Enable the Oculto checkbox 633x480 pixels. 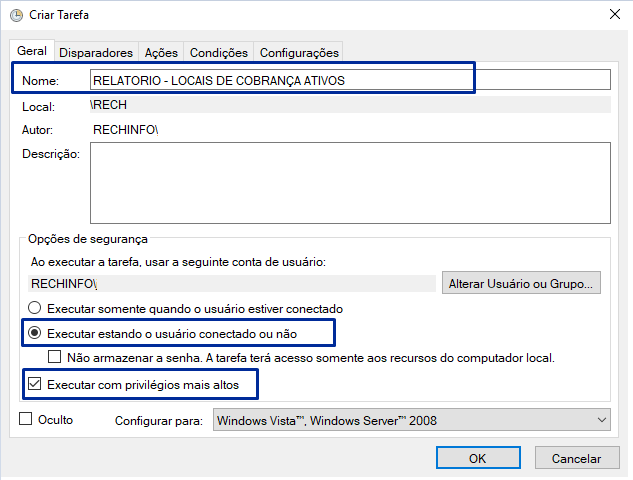coord(26,420)
